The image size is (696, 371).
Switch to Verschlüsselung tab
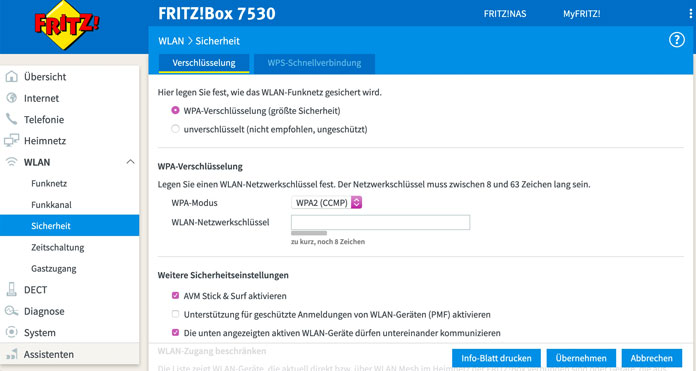point(204,63)
